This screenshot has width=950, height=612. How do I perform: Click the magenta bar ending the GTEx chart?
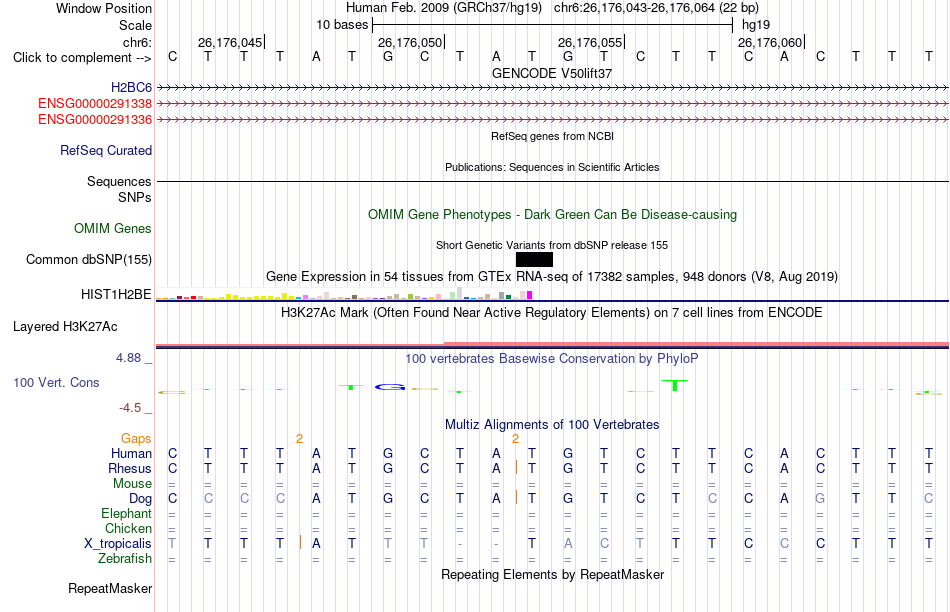530,295
